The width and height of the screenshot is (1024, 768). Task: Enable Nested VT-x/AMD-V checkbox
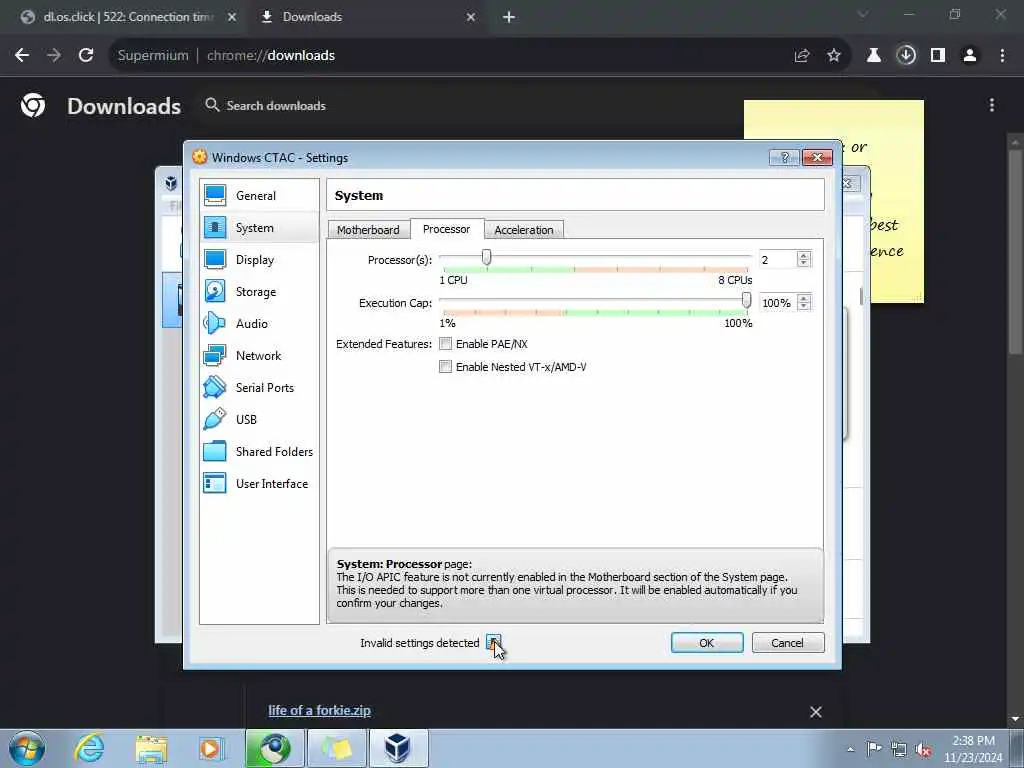pos(445,366)
